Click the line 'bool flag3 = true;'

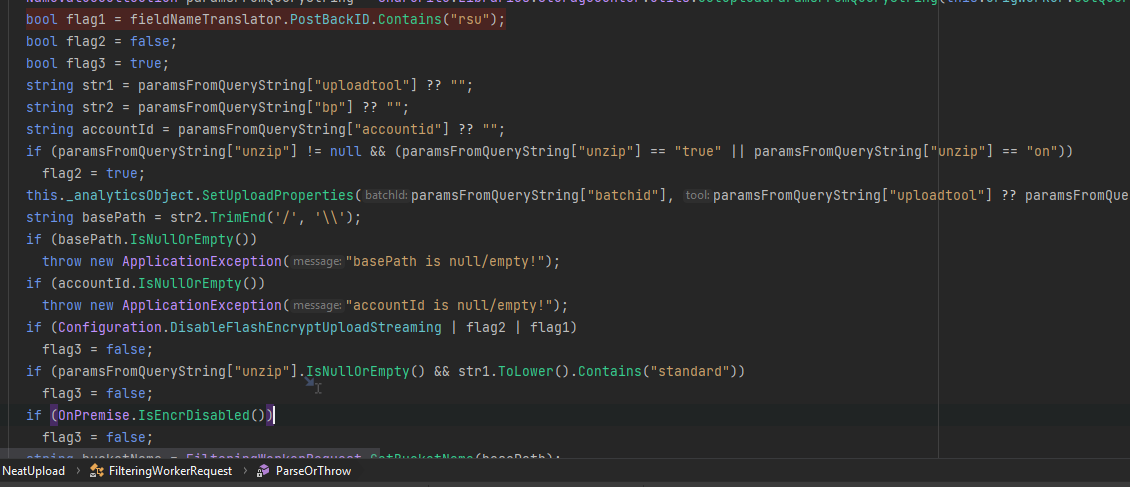pos(97,63)
